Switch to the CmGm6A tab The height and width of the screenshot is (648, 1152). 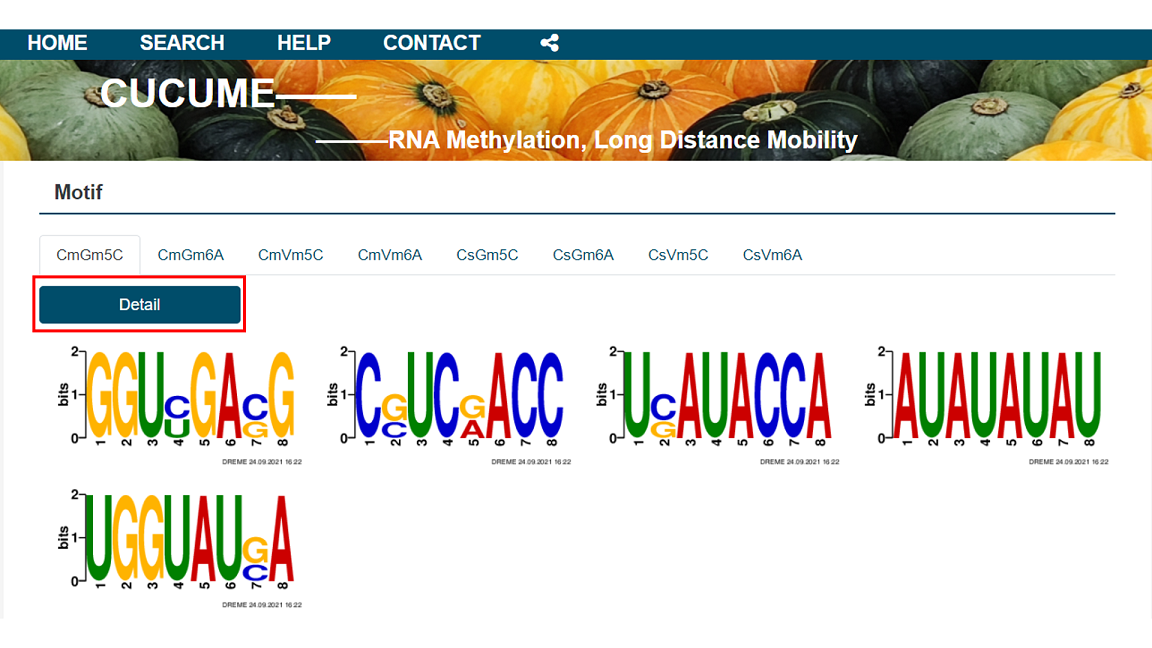[x=190, y=255]
